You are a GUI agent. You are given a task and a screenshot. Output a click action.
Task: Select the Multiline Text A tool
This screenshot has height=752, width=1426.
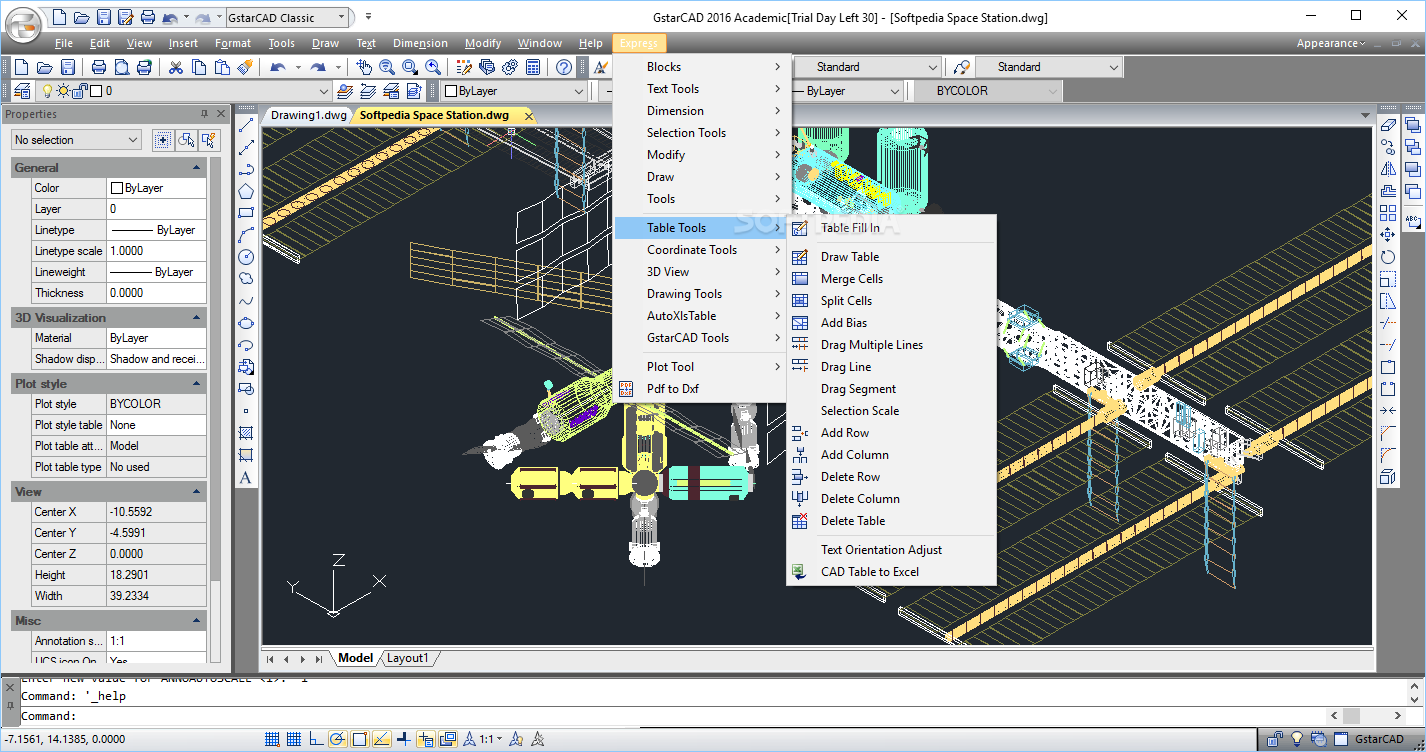246,477
